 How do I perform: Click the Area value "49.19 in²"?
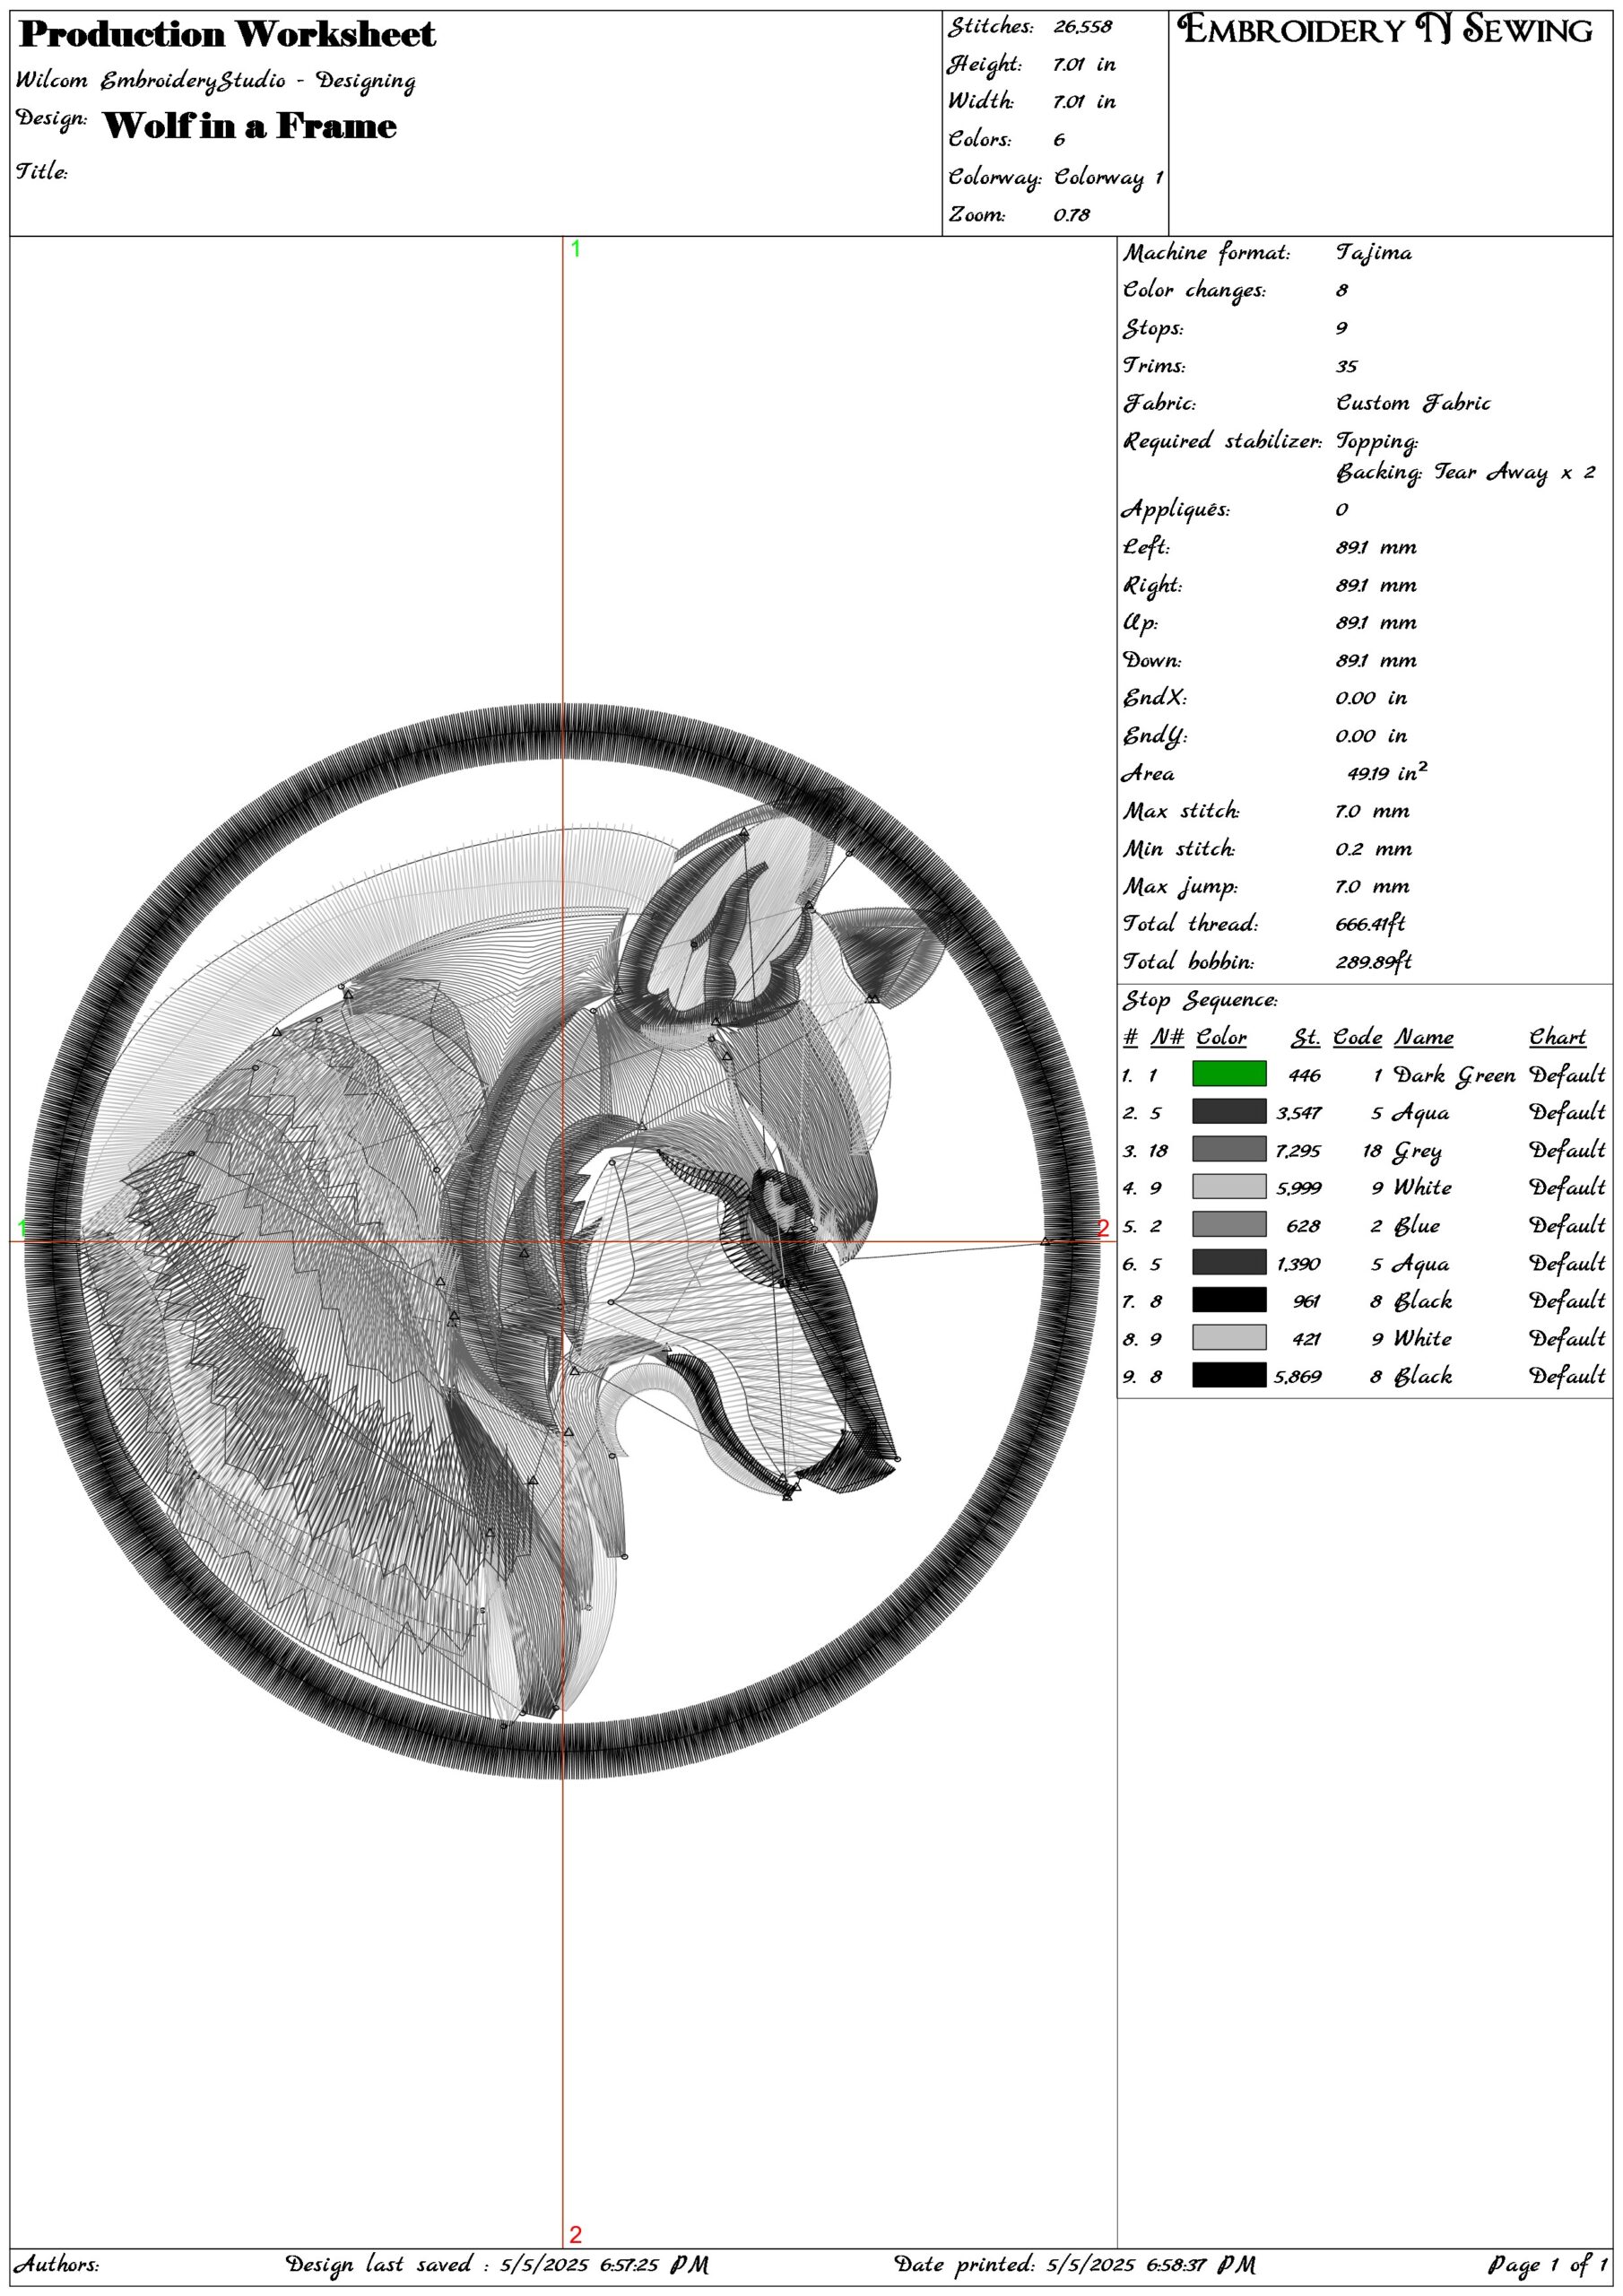pyautogui.click(x=1388, y=772)
